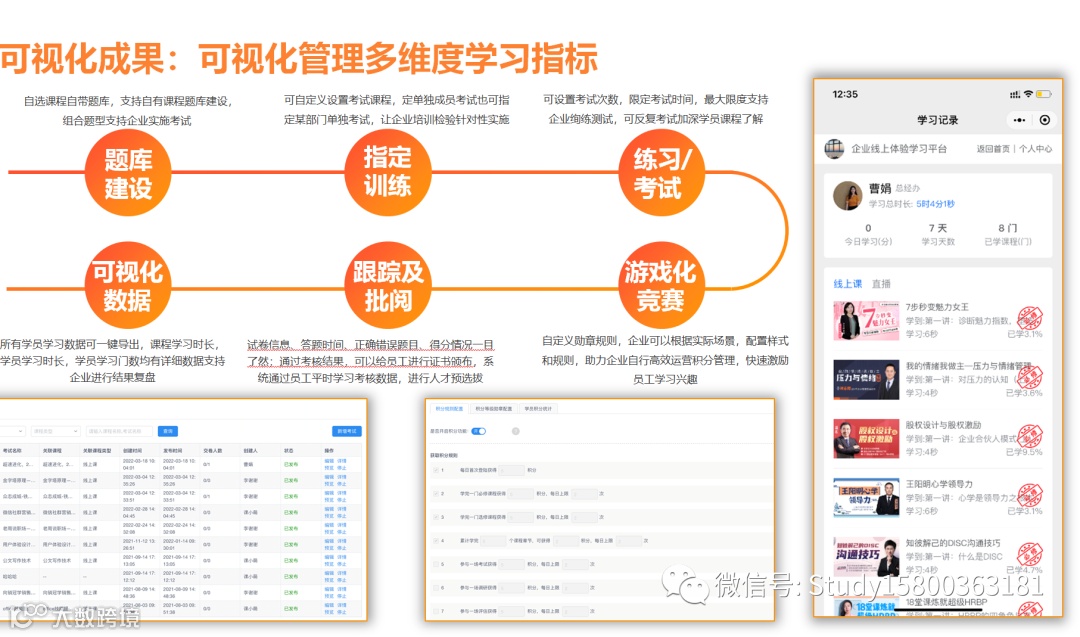This screenshot has width=1080, height=637.
Task: Click the 个人中心 link
Action: click(x=1035, y=149)
